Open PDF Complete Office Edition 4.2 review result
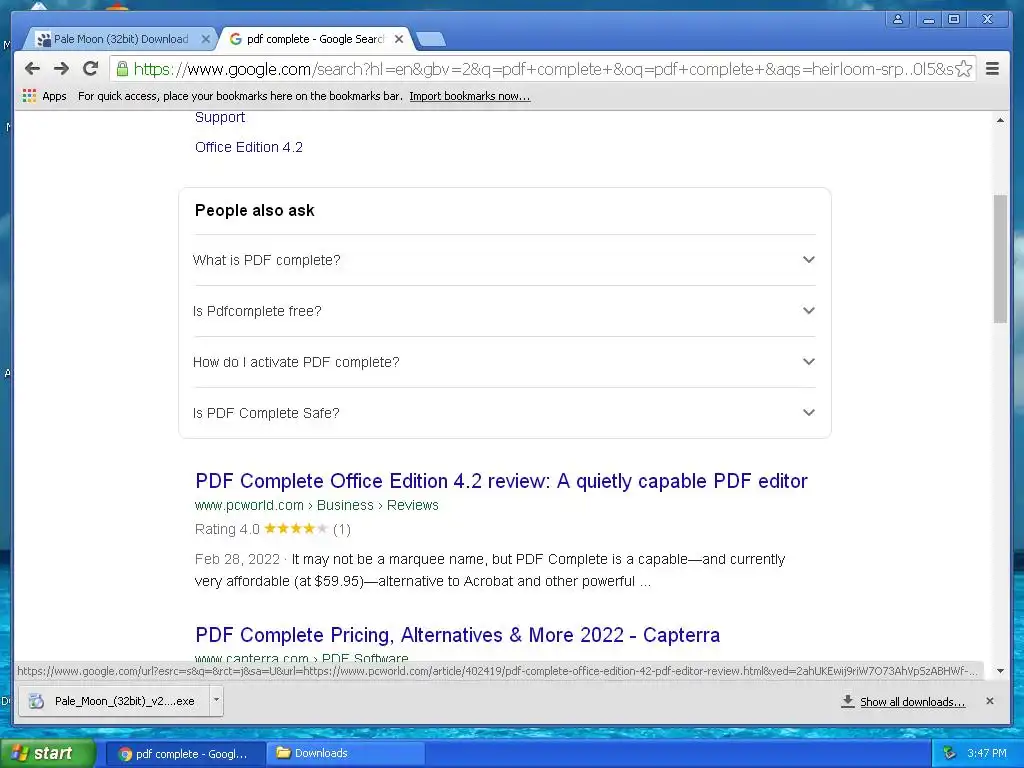The image size is (1024, 768). (501, 481)
